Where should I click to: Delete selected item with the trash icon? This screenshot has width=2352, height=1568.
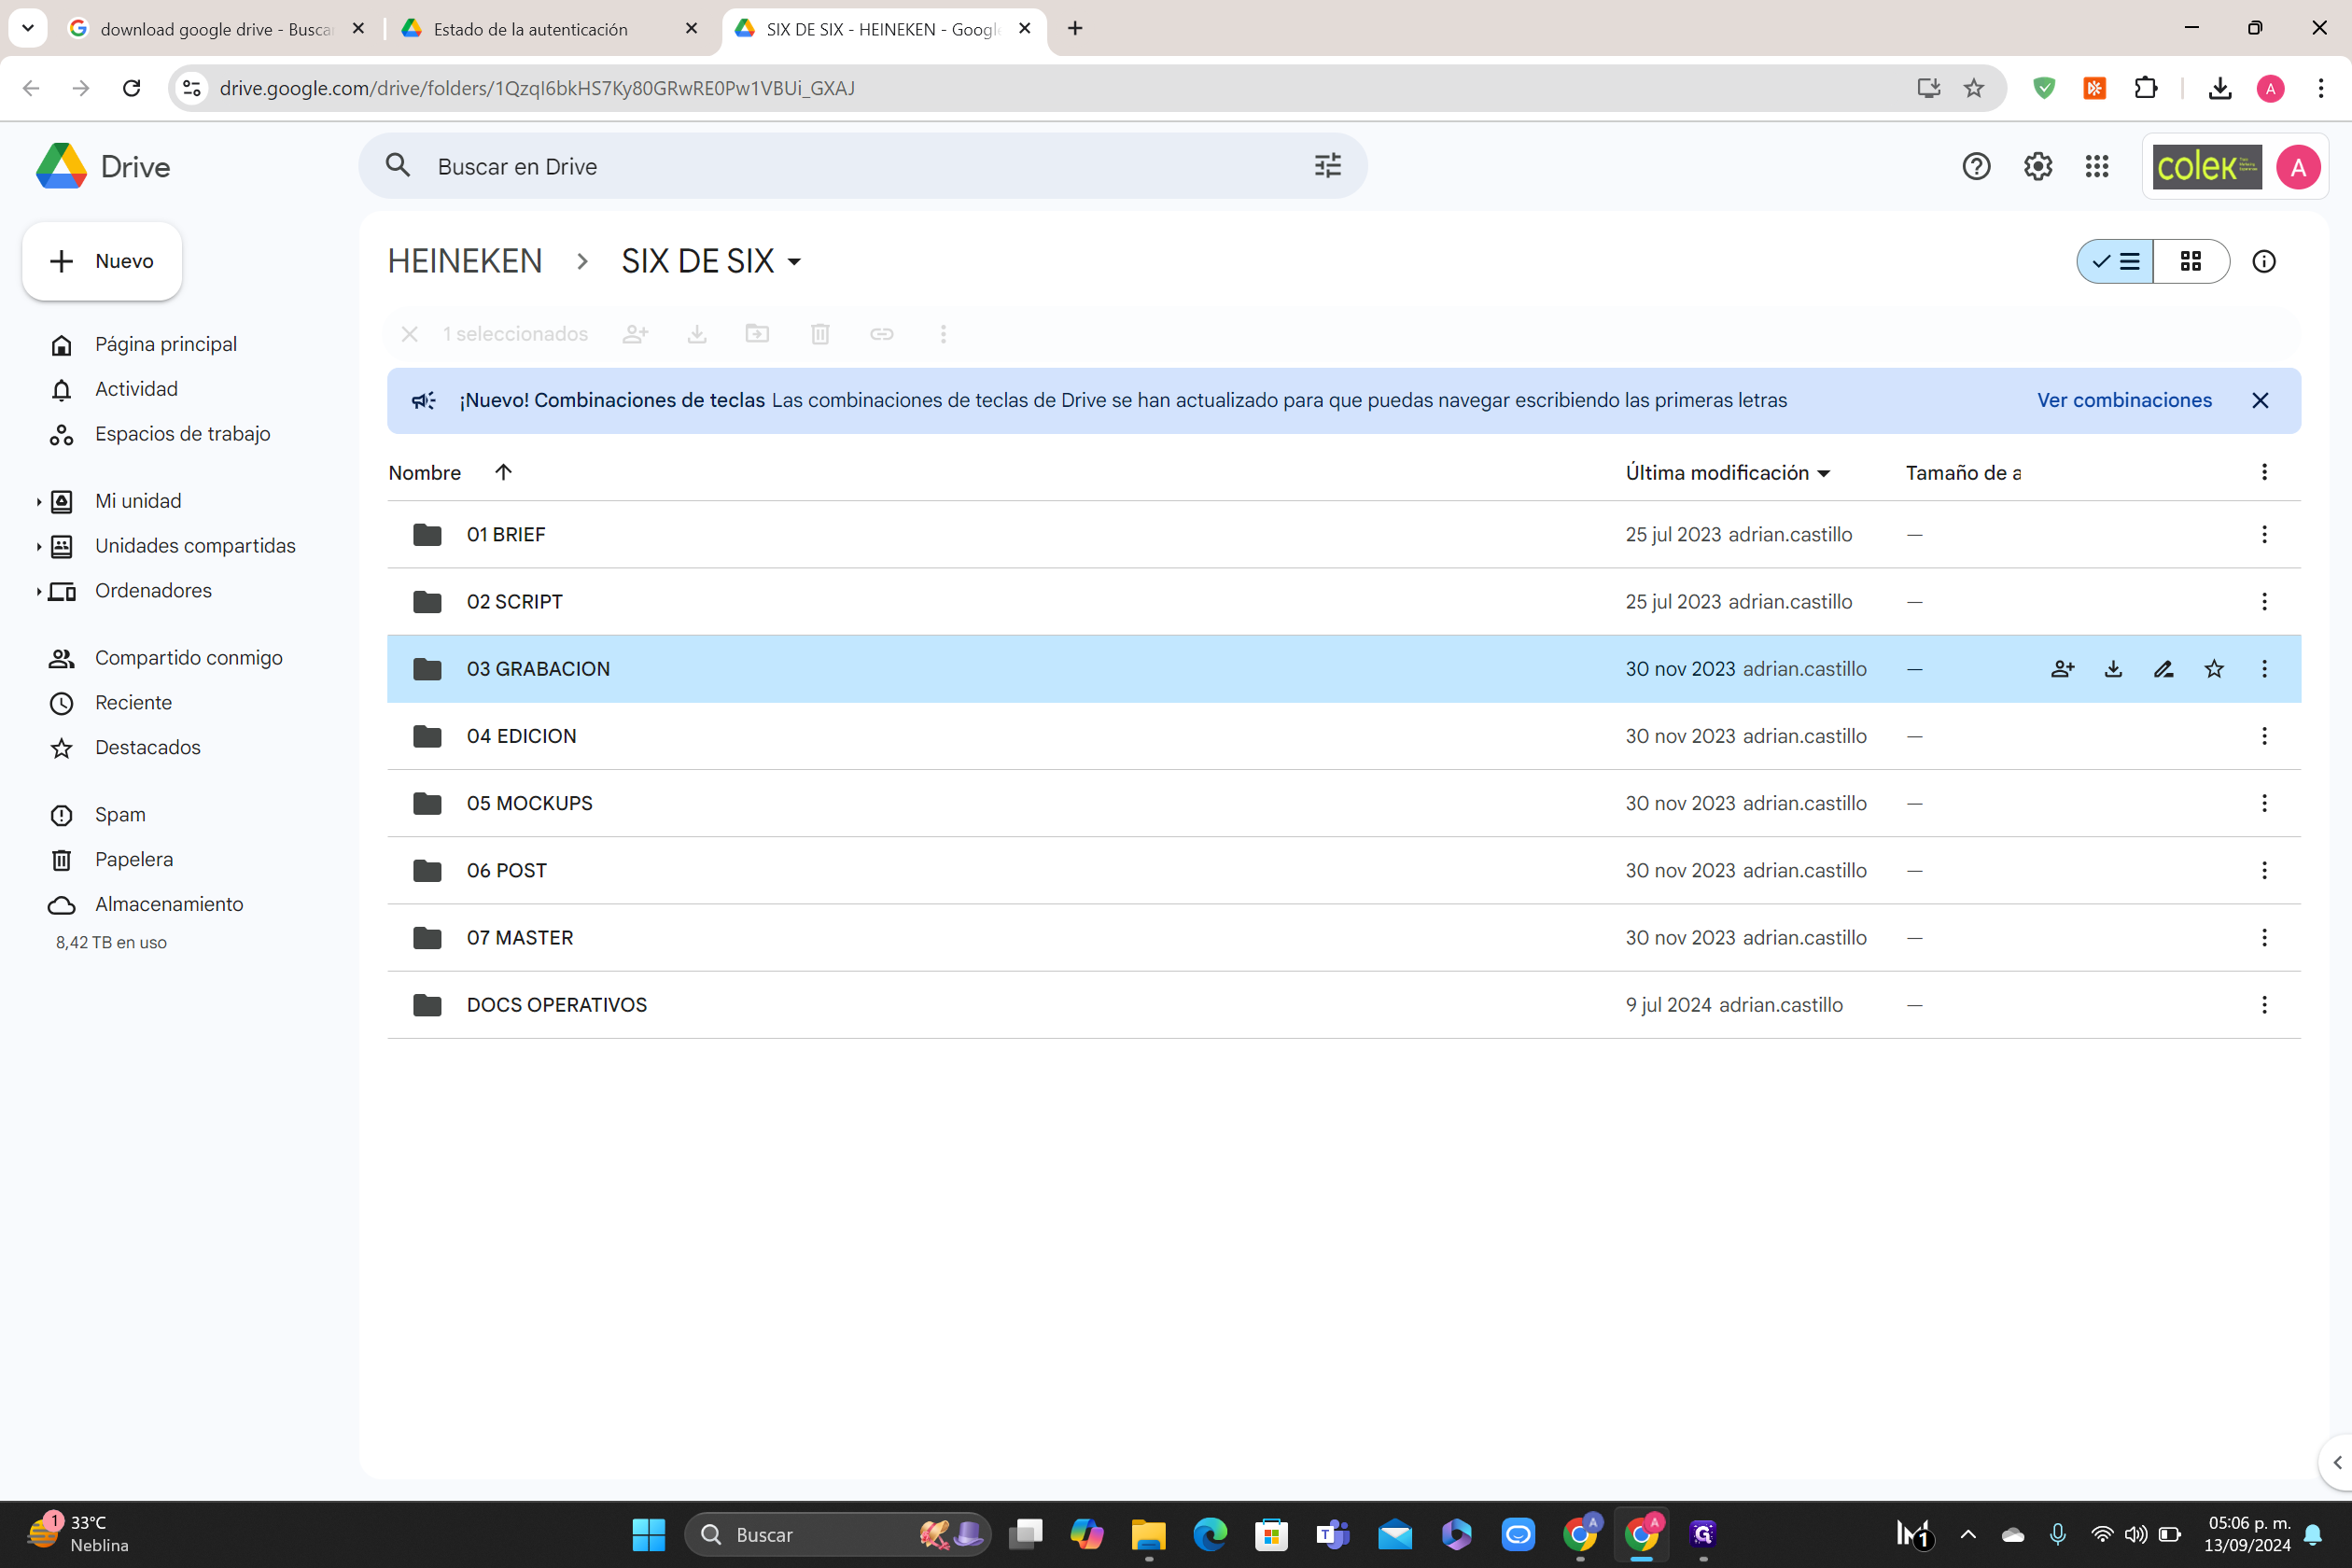point(820,334)
